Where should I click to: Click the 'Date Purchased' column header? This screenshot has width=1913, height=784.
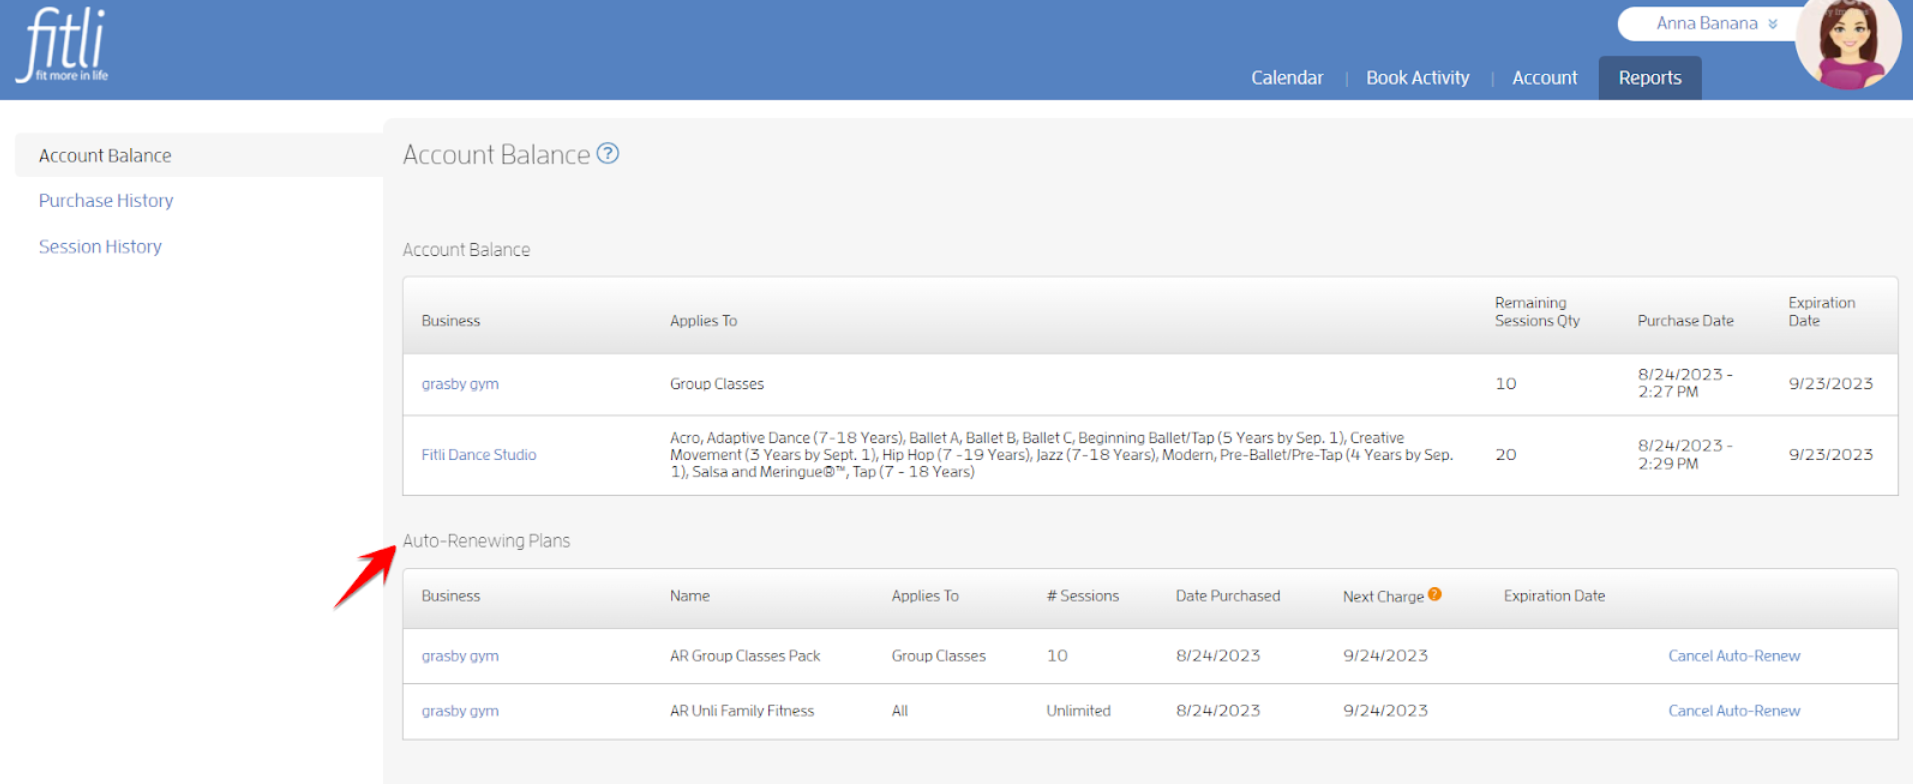(x=1228, y=596)
